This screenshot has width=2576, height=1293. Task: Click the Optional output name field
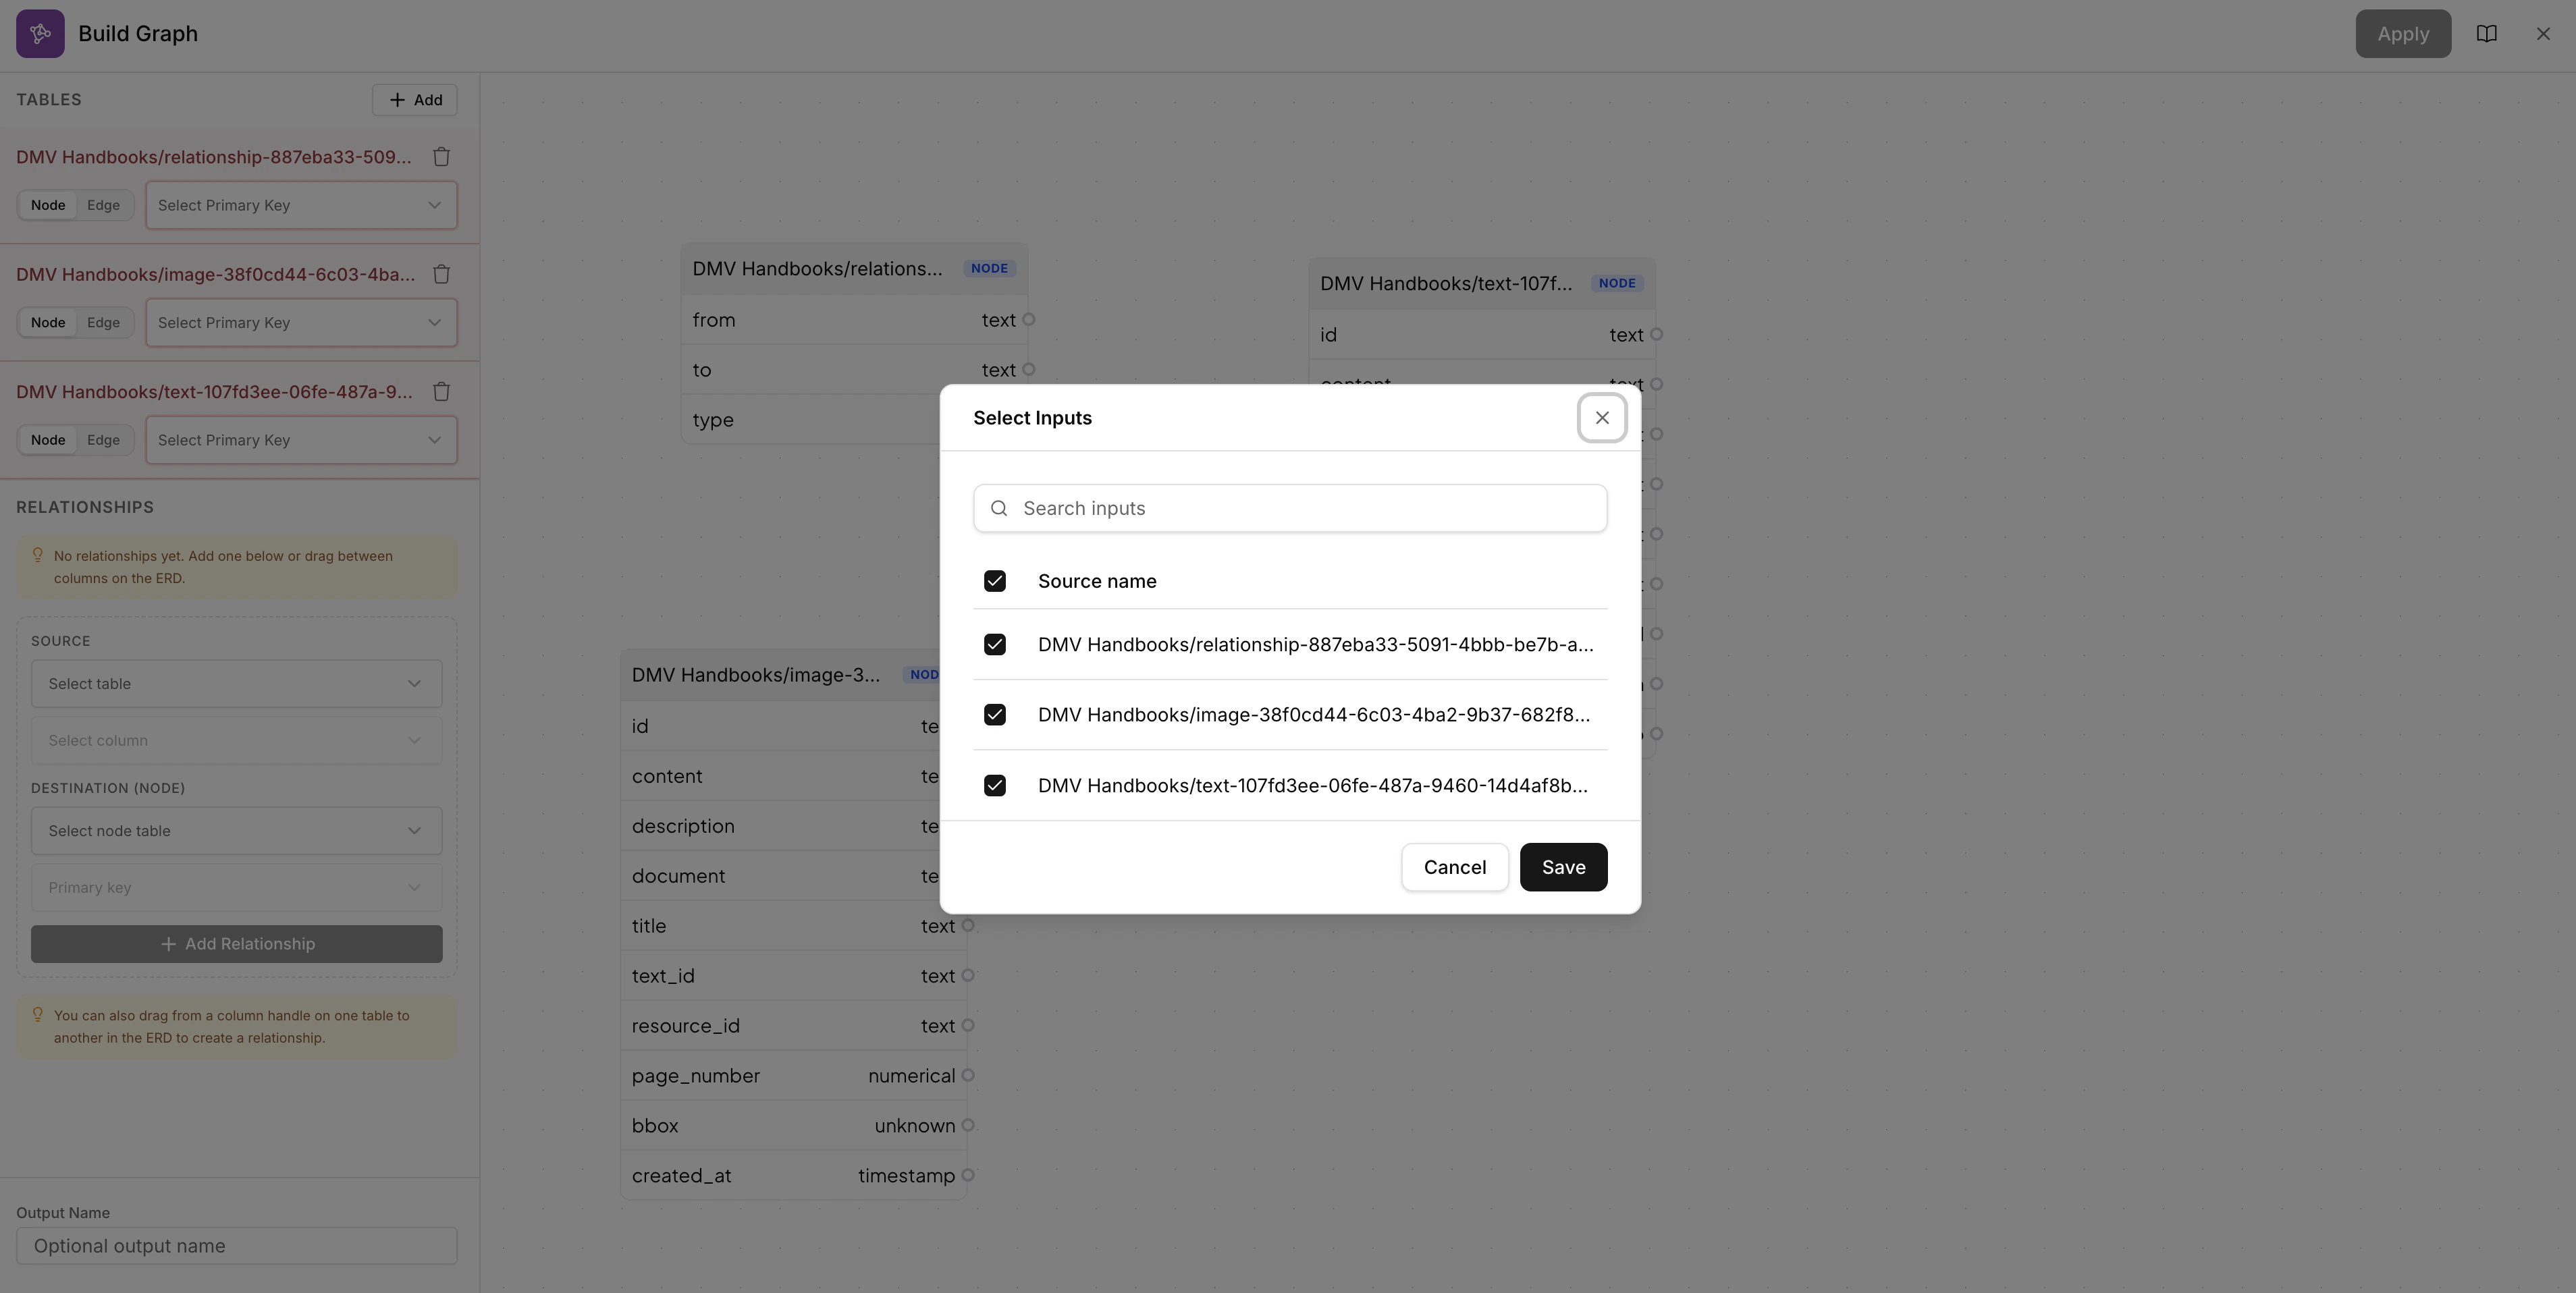(236, 1245)
